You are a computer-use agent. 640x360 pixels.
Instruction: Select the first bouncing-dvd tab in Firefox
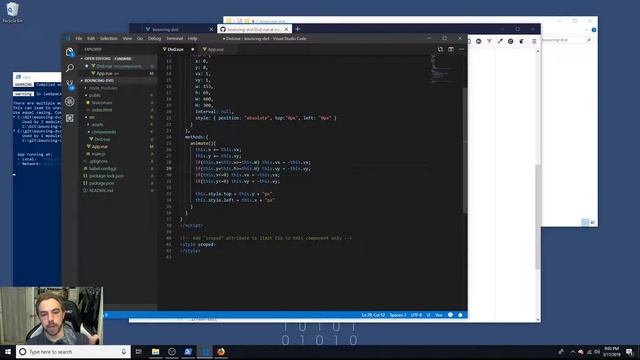point(177,29)
